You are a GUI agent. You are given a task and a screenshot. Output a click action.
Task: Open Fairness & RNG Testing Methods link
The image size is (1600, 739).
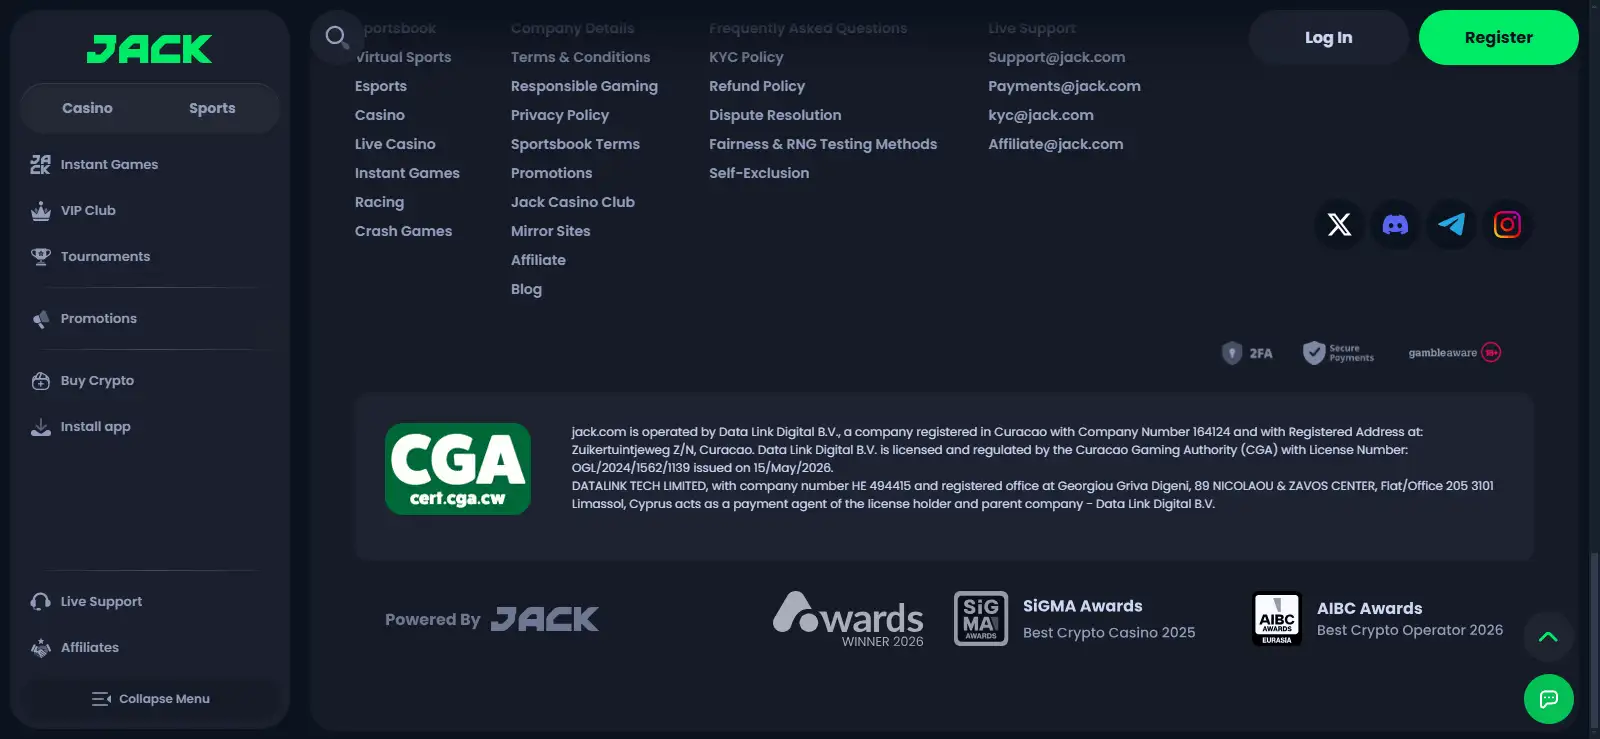click(x=823, y=144)
